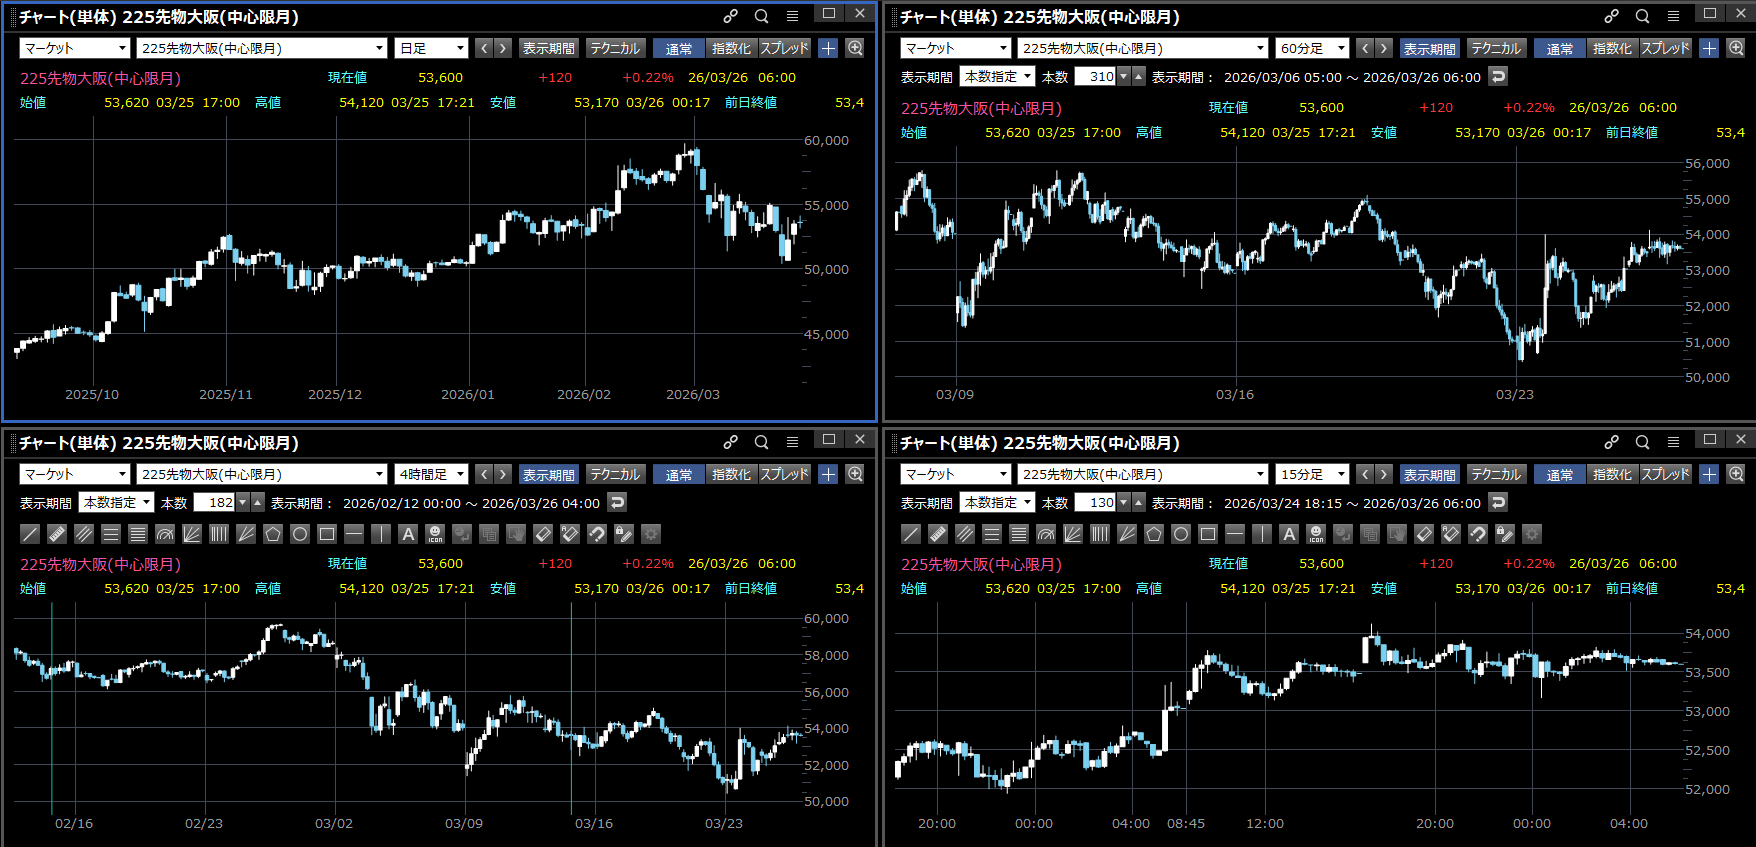Open the 日足 timeframe dropdown
Screen dimensions: 1756x847
coord(432,48)
